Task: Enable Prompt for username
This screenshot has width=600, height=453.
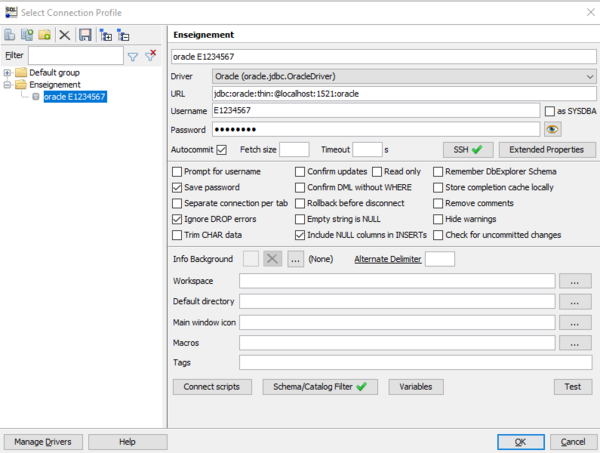Action: (x=177, y=172)
